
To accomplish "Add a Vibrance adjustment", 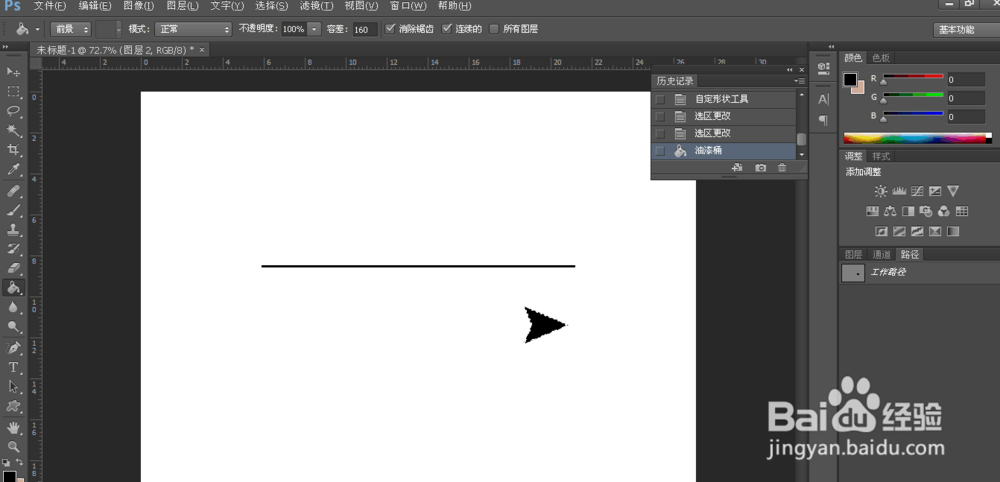I will pos(953,191).
